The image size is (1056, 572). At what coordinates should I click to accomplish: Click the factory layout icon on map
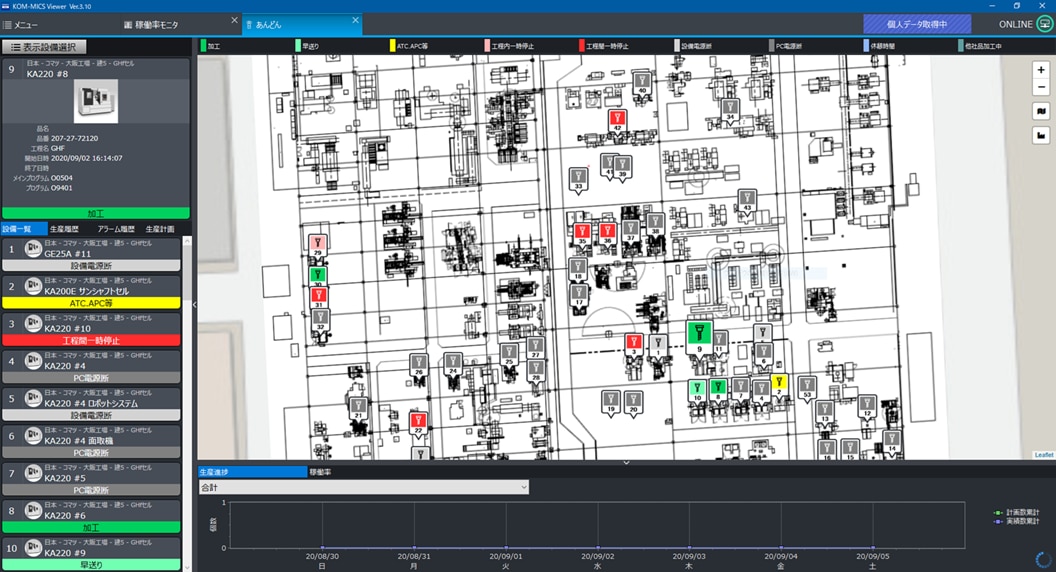tap(1041, 137)
